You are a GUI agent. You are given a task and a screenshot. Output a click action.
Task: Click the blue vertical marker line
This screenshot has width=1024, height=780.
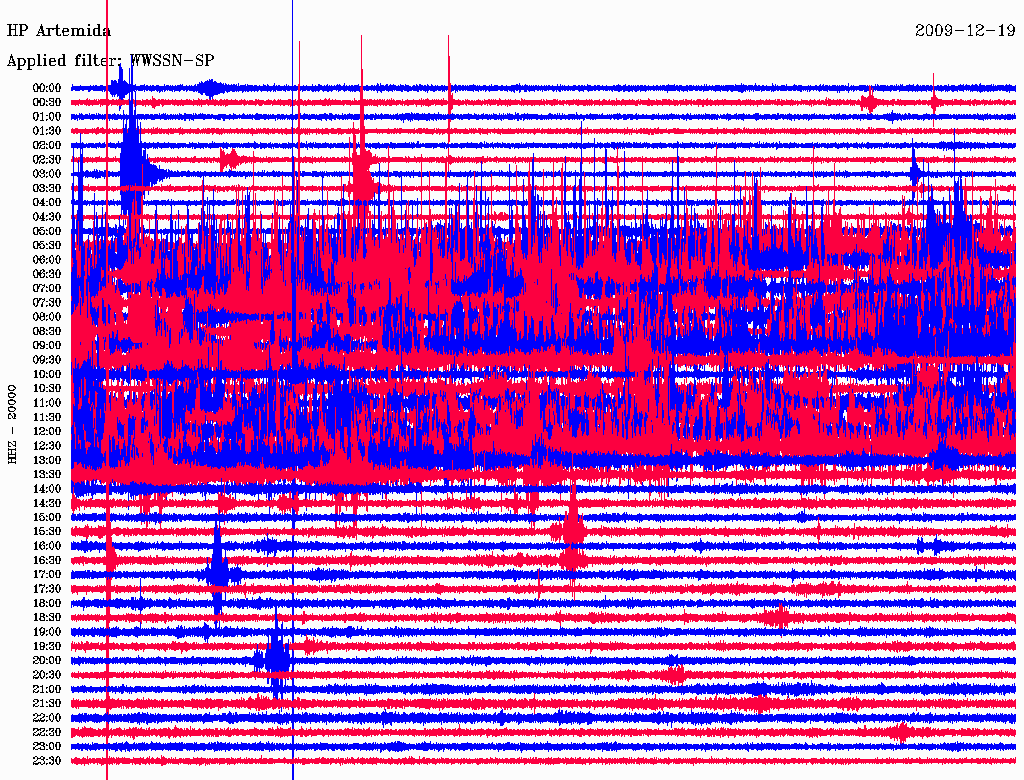click(293, 390)
